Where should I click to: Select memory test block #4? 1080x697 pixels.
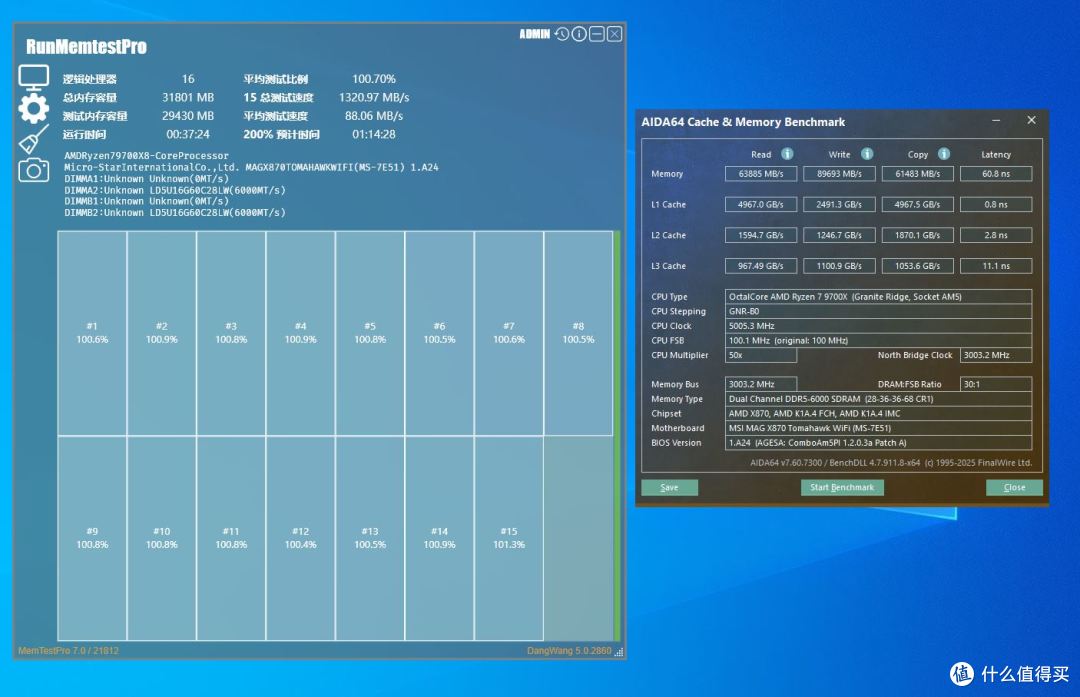301,333
